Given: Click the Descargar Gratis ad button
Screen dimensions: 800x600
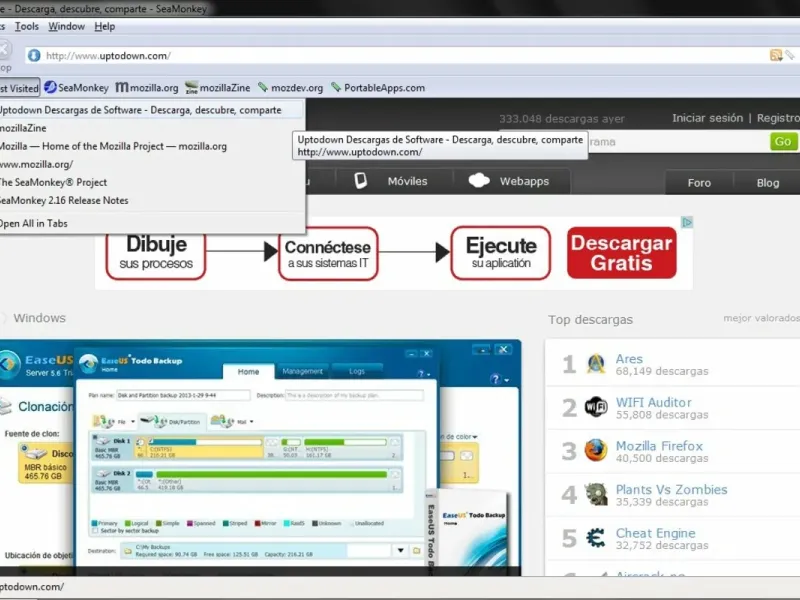Looking at the screenshot, I should tap(621, 253).
